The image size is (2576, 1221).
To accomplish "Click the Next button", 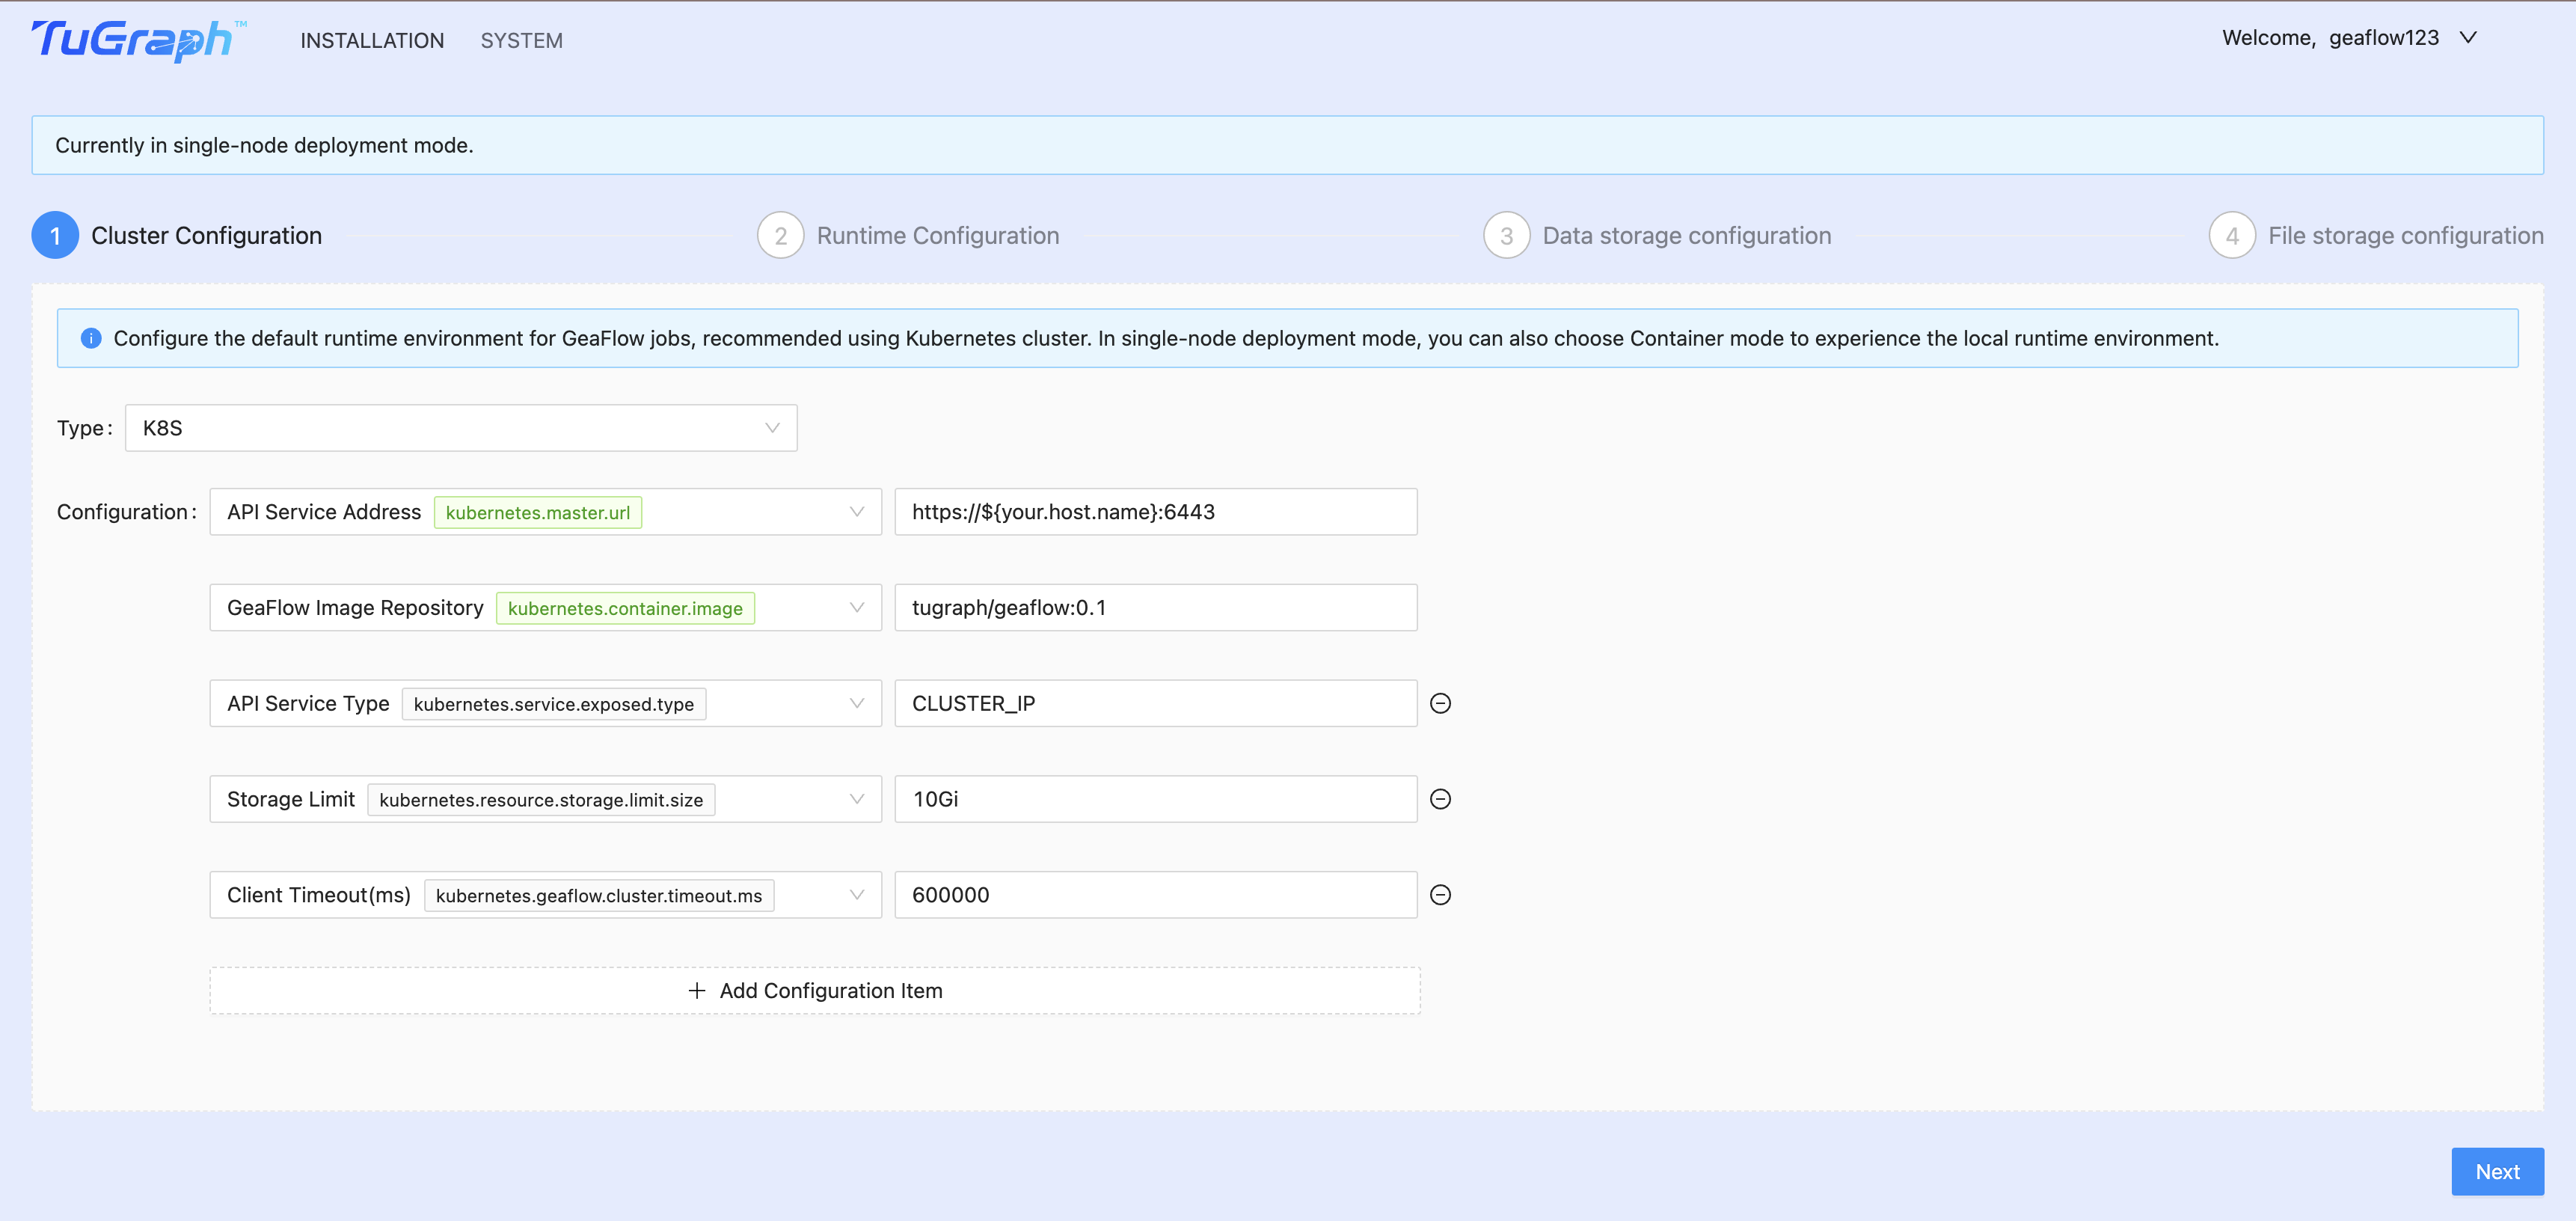I will [x=2497, y=1171].
